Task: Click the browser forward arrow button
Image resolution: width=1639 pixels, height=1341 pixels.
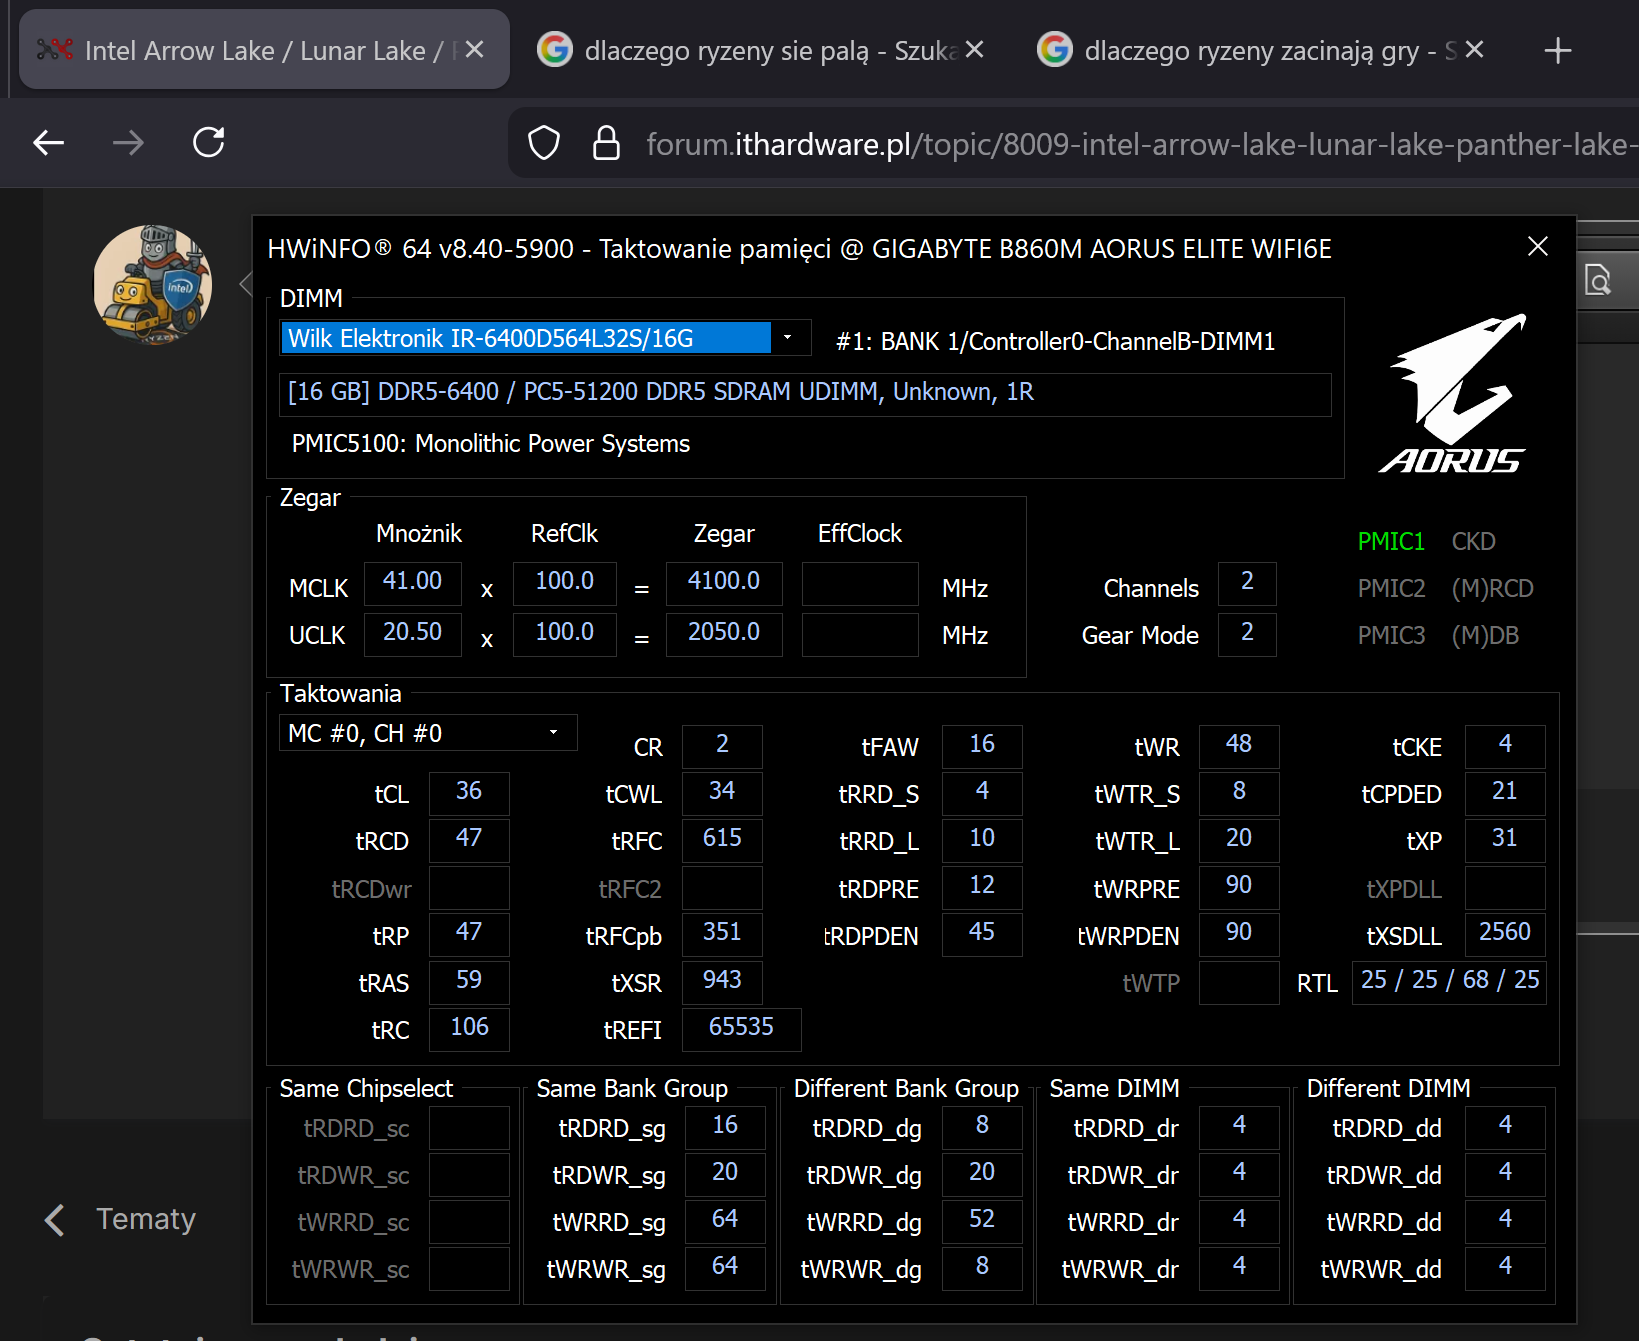Action: click(x=128, y=143)
